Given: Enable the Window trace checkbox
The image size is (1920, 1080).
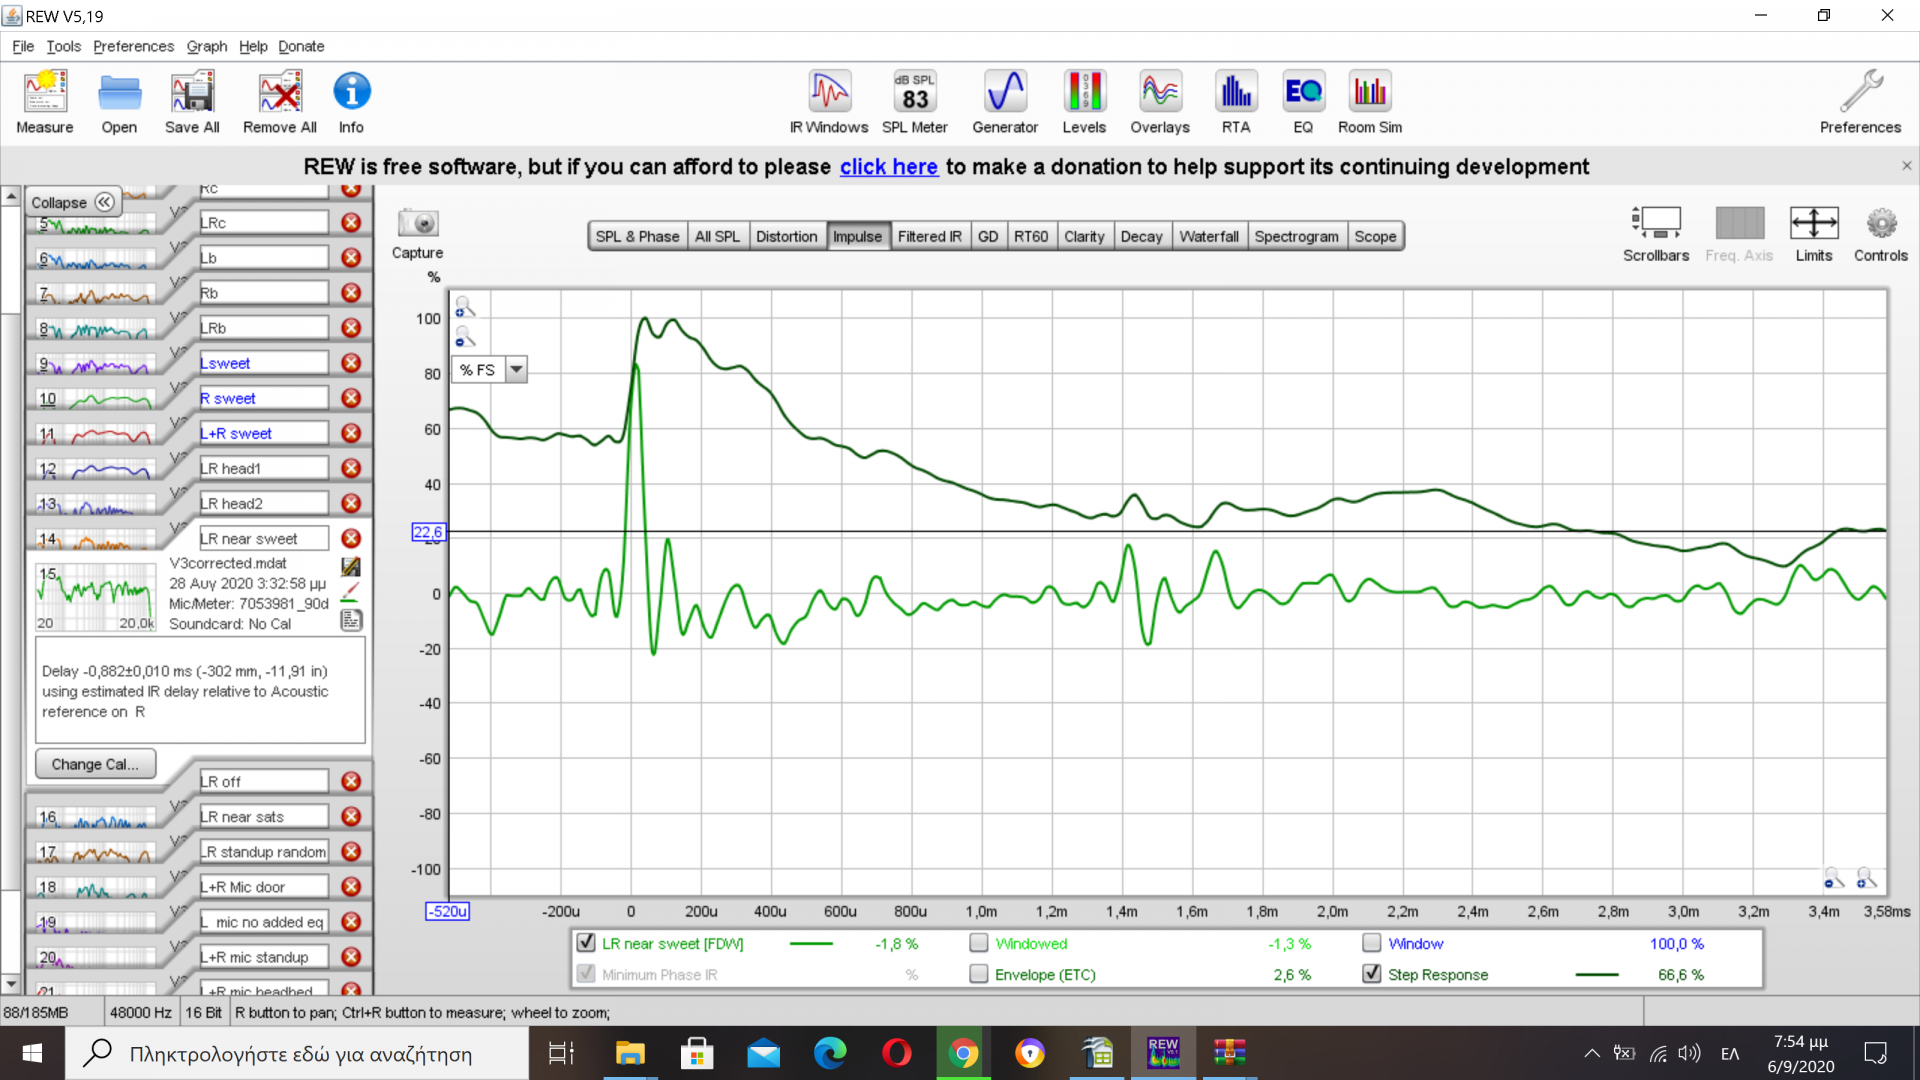Looking at the screenshot, I should click(1372, 942).
